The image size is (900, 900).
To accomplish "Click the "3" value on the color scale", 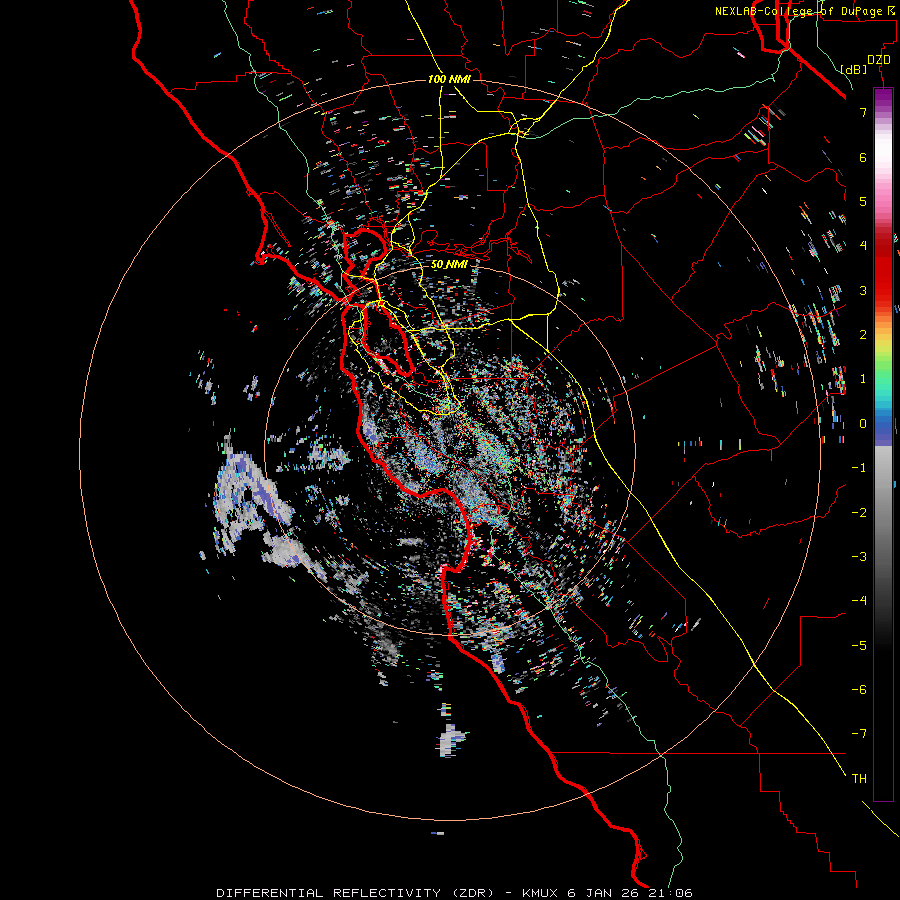I will pyautogui.click(x=863, y=290).
